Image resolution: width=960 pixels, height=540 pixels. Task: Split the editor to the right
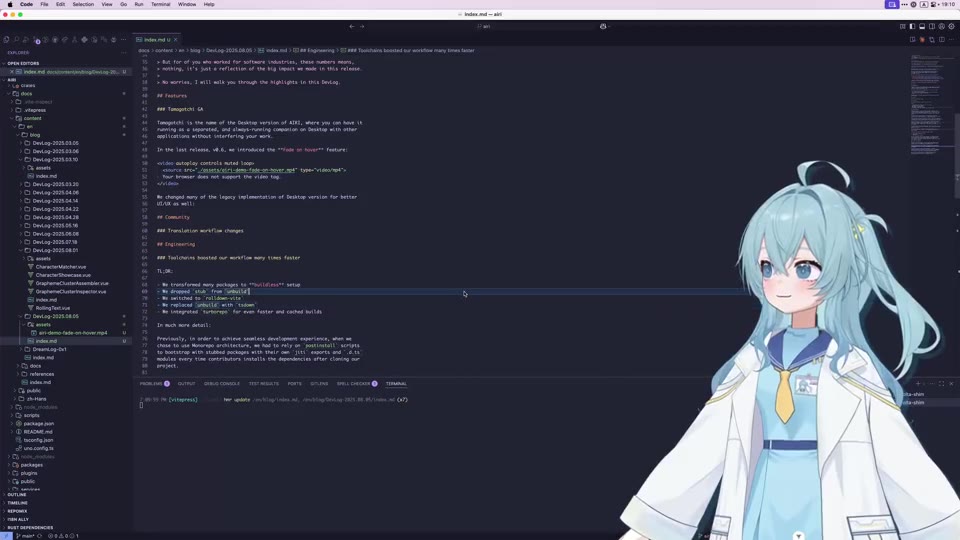tap(942, 40)
